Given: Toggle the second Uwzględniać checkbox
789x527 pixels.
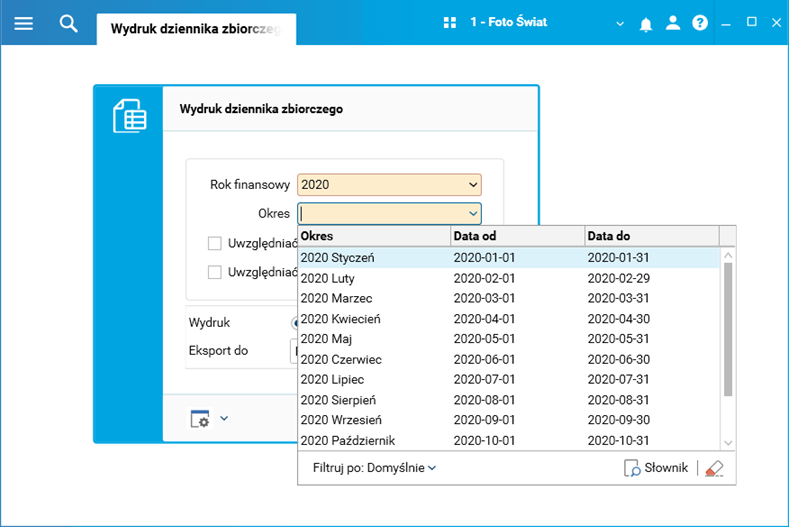Looking at the screenshot, I should 214,272.
